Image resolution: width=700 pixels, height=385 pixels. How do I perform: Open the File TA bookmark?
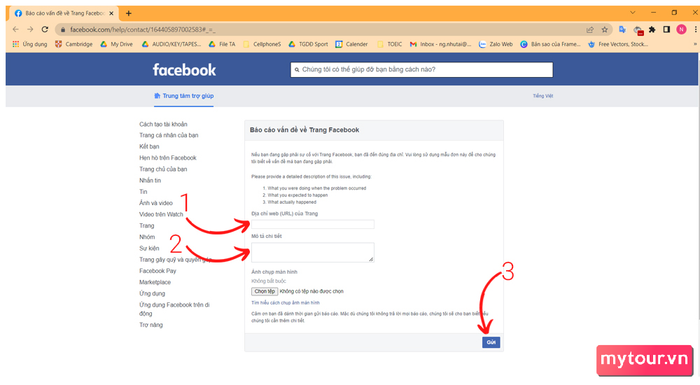222,44
